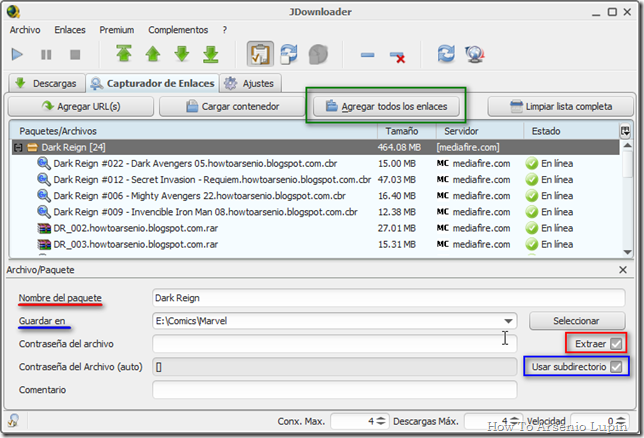Click Agregar todos los enlaces button
Screen dimensions: 644x438
[393, 105]
